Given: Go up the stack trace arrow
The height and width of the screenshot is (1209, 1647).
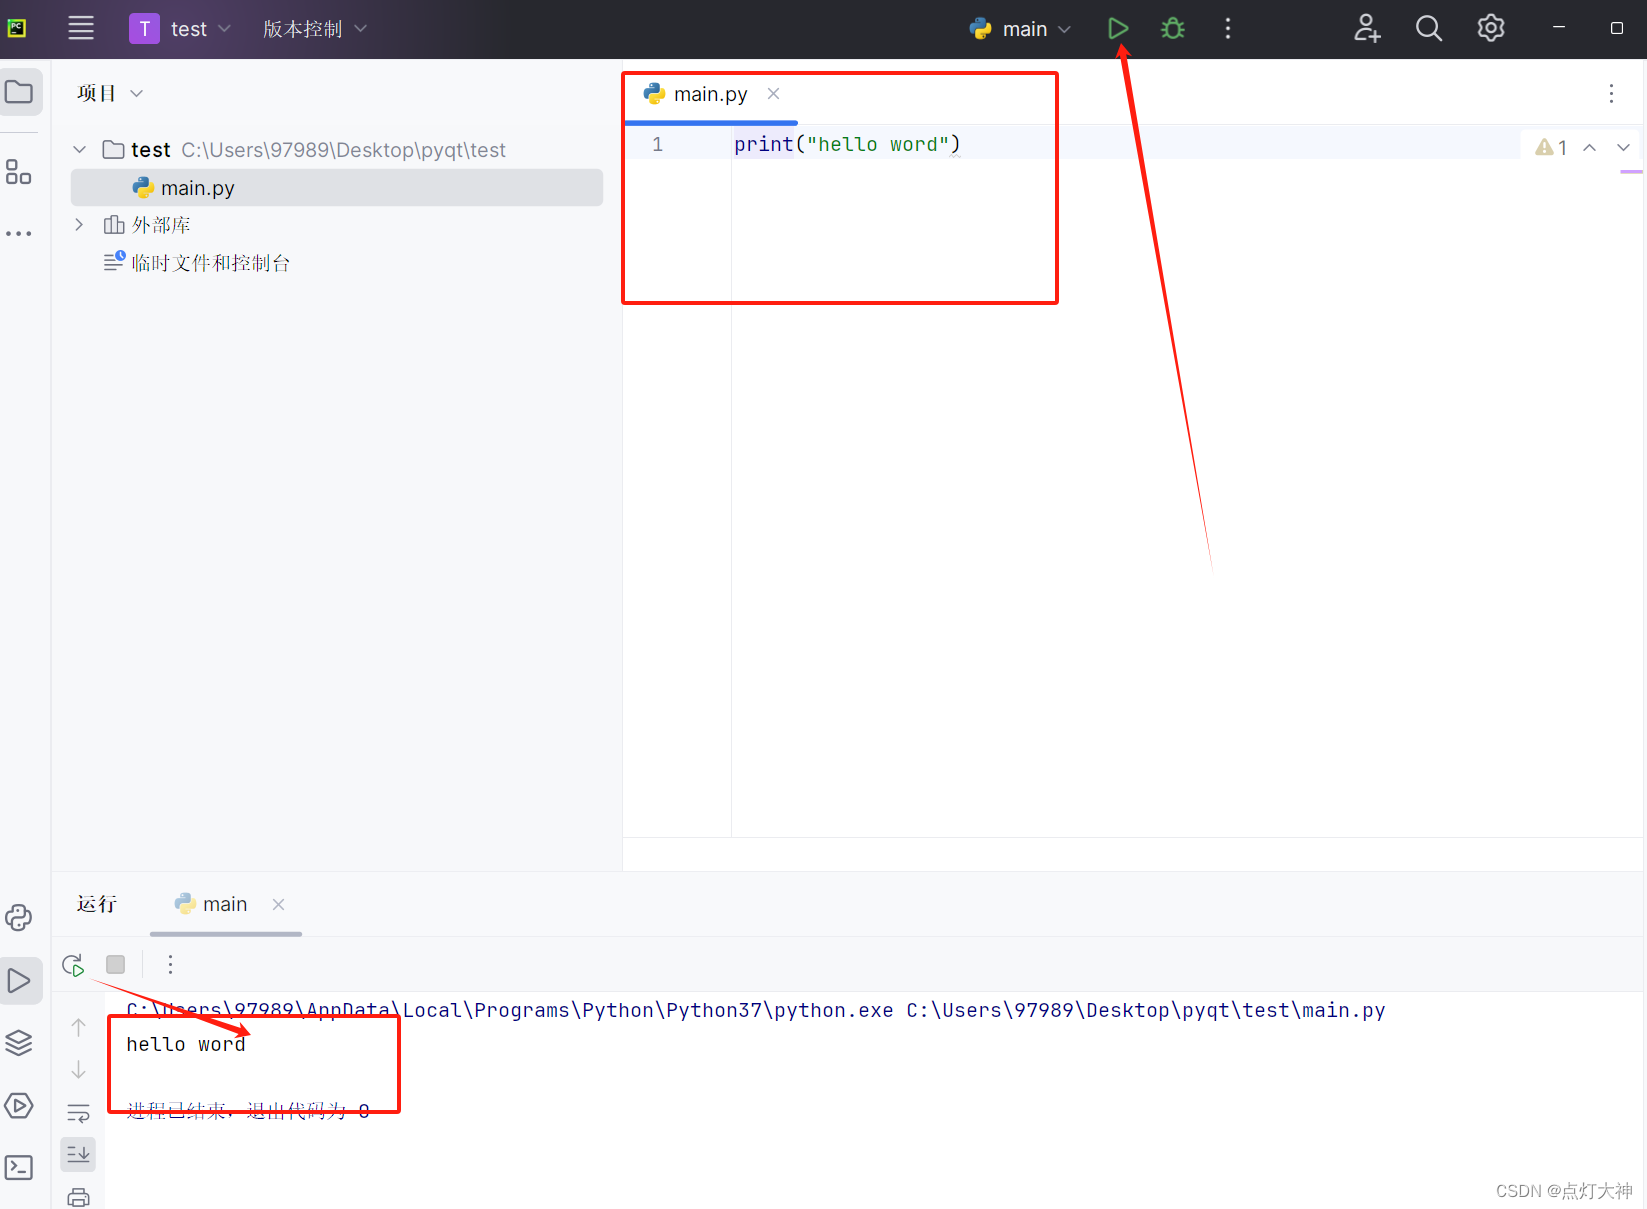Looking at the screenshot, I should point(79,1027).
